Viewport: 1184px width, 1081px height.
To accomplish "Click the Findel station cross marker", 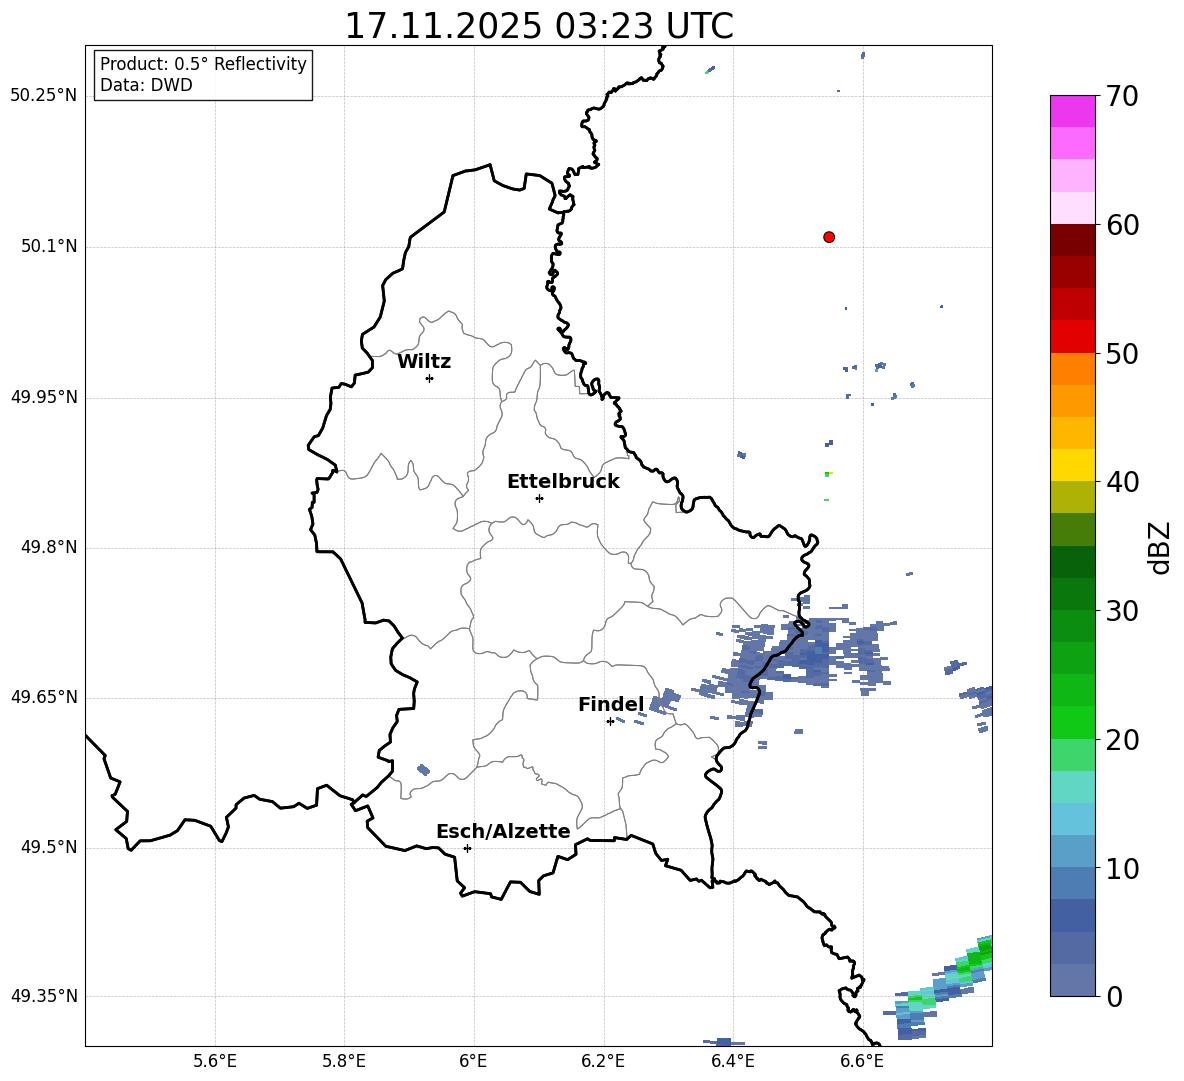I will point(610,722).
